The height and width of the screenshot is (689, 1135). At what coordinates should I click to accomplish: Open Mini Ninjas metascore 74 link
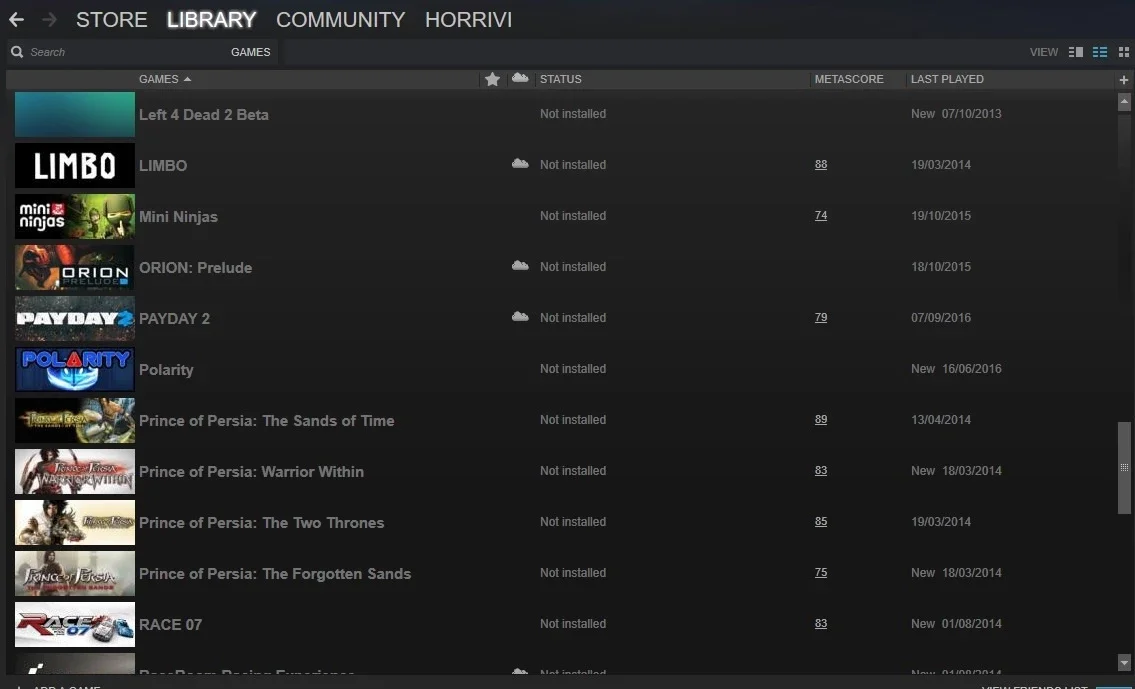pos(820,216)
